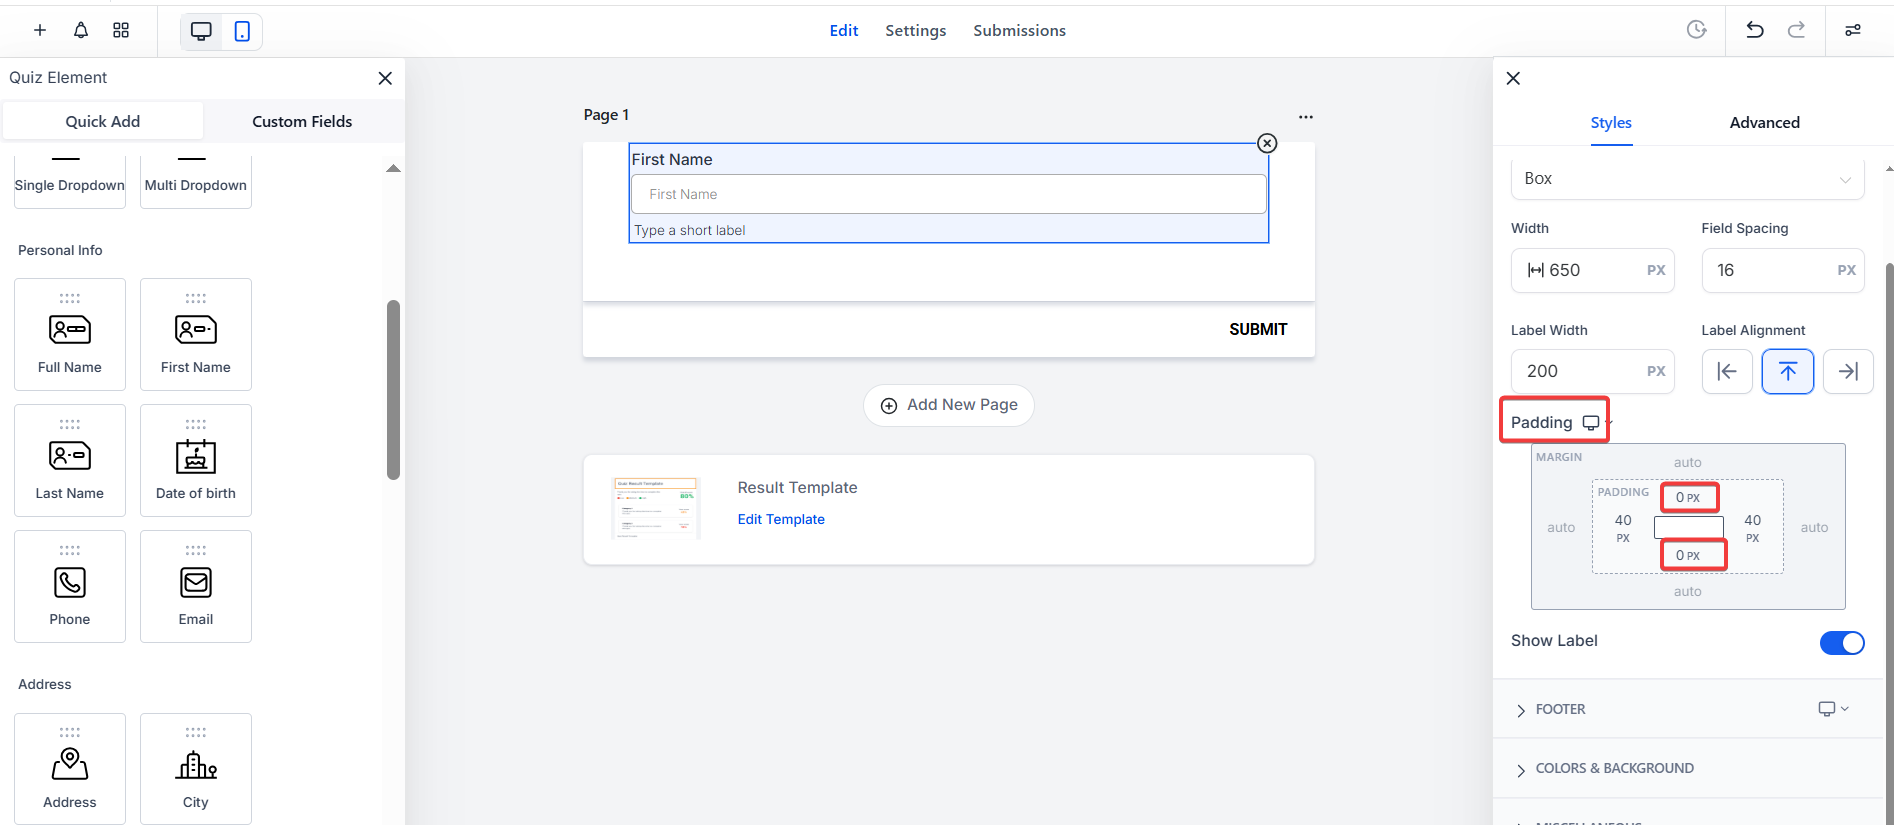
Task: Open the notifications bell icon
Action: click(81, 31)
